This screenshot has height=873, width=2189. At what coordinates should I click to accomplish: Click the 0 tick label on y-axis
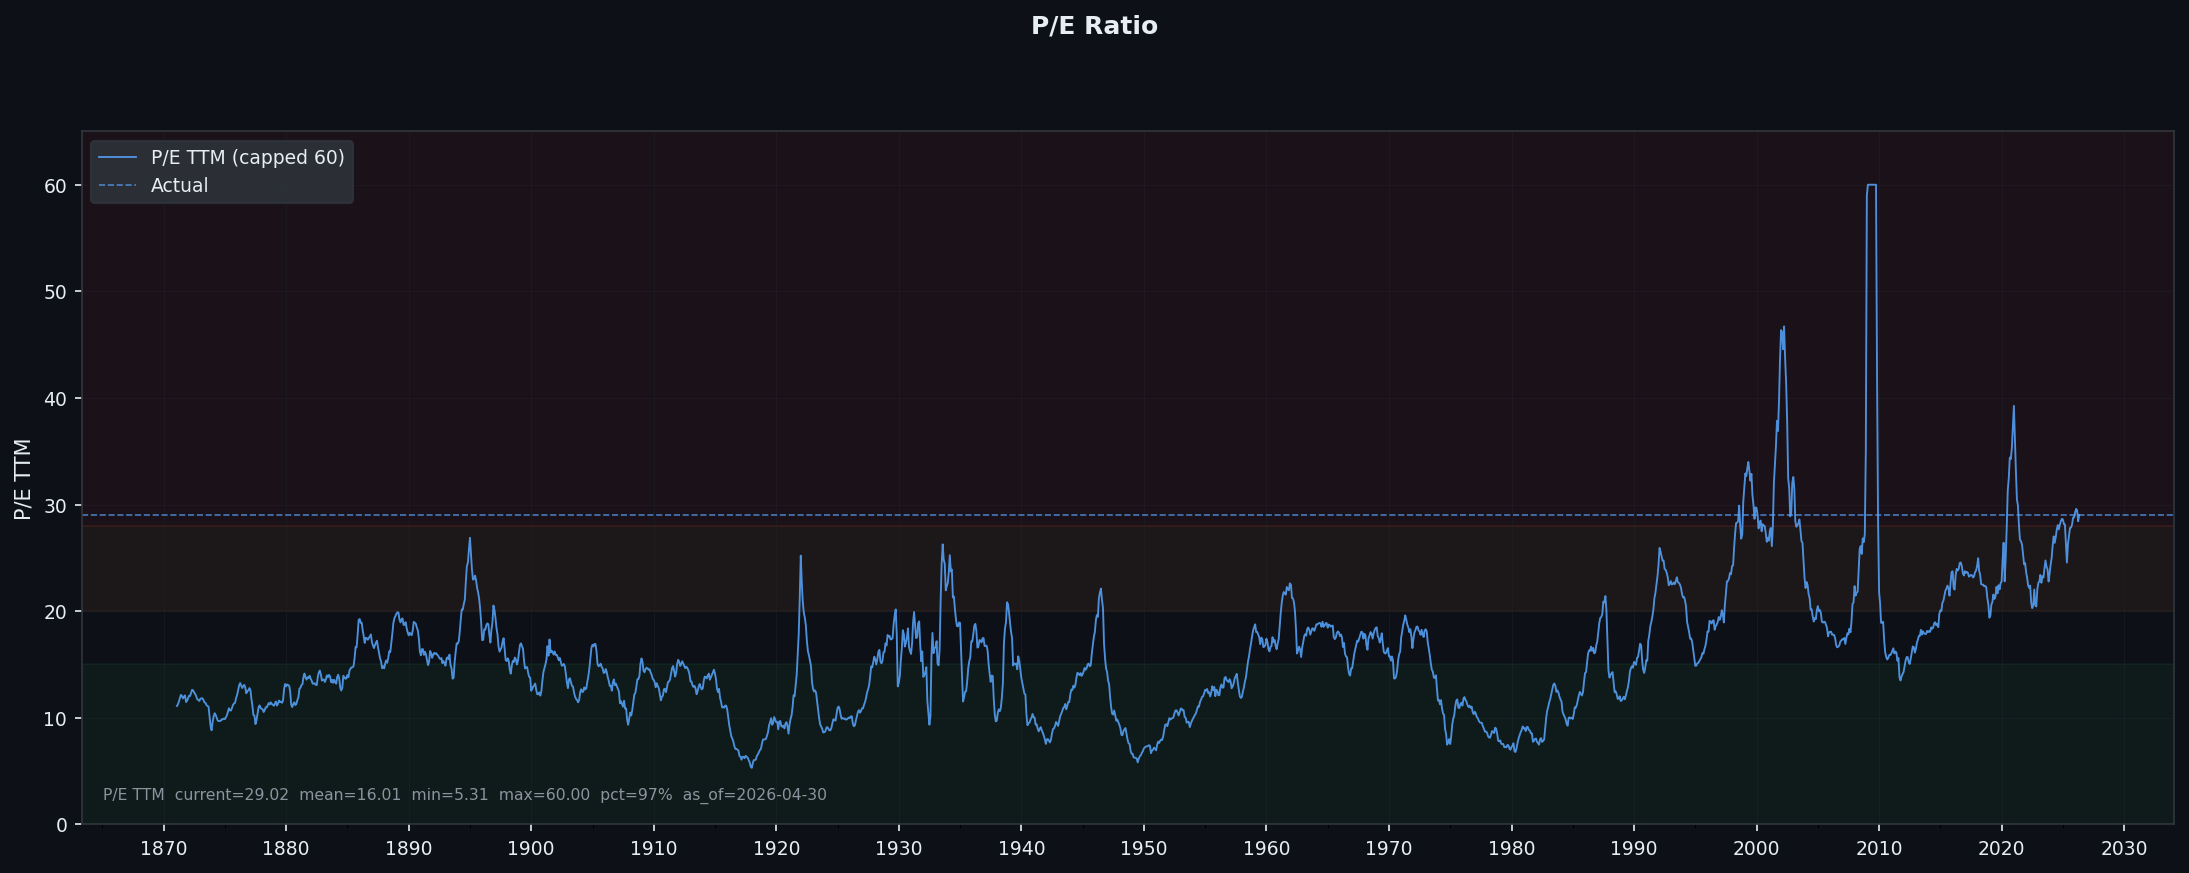62,825
